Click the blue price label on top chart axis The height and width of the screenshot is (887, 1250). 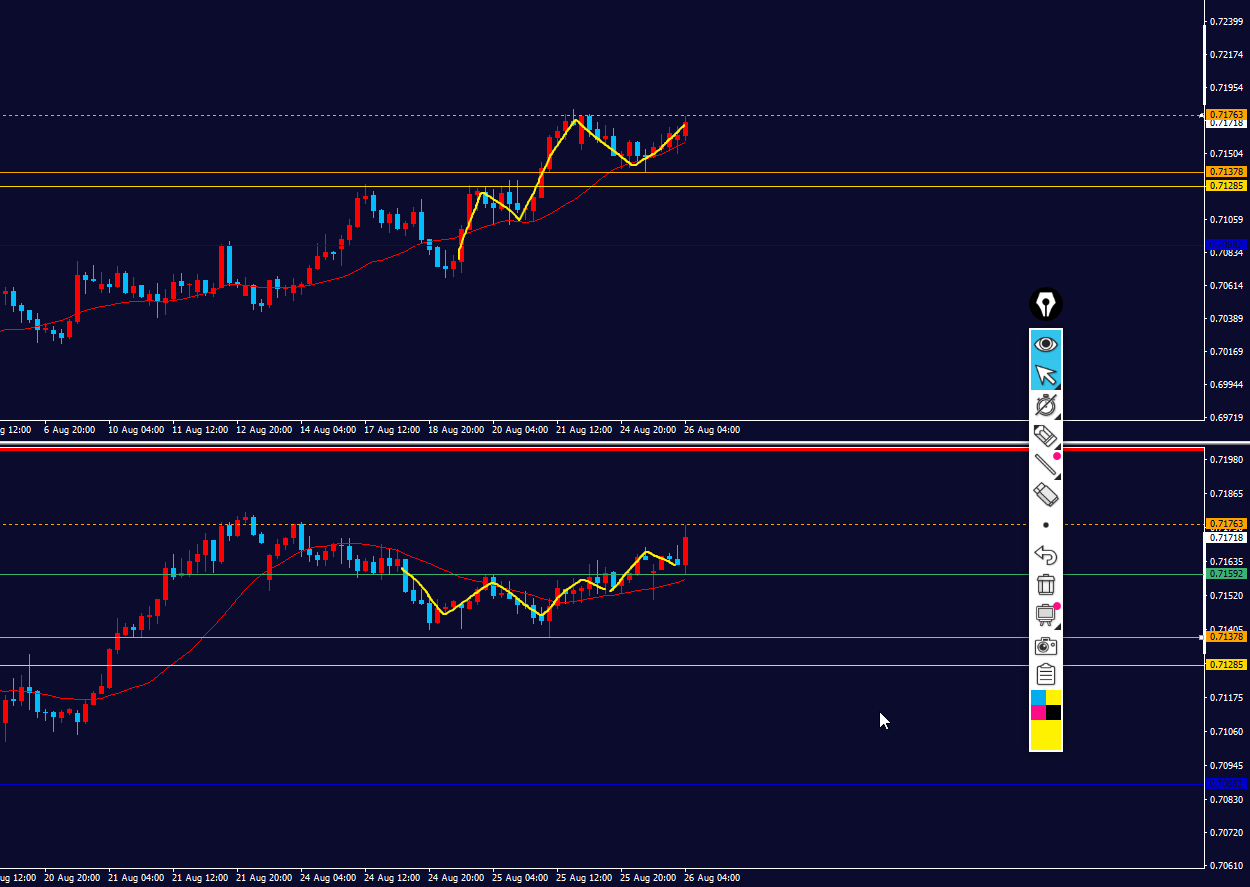tap(1226, 244)
